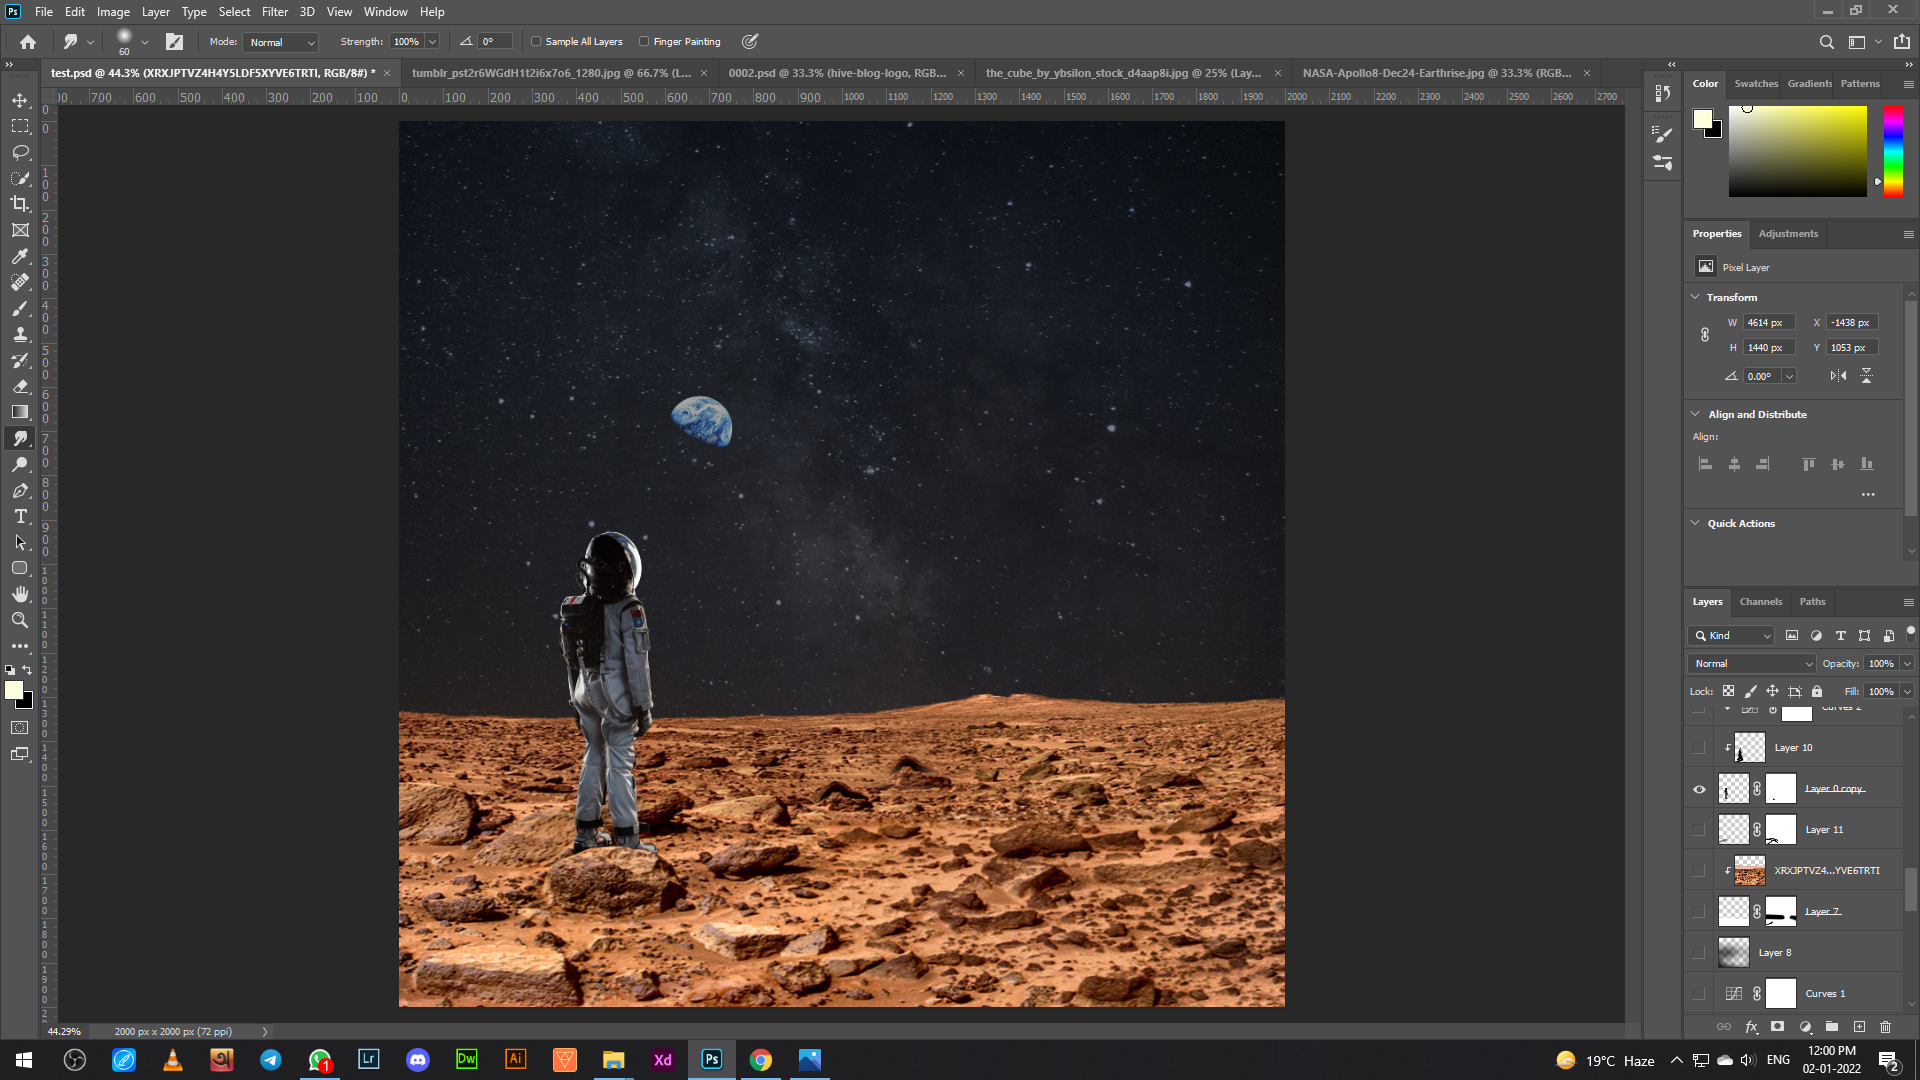Screen dimensions: 1920x1080
Task: Show the Layer 7 layer
Action: (1699, 912)
